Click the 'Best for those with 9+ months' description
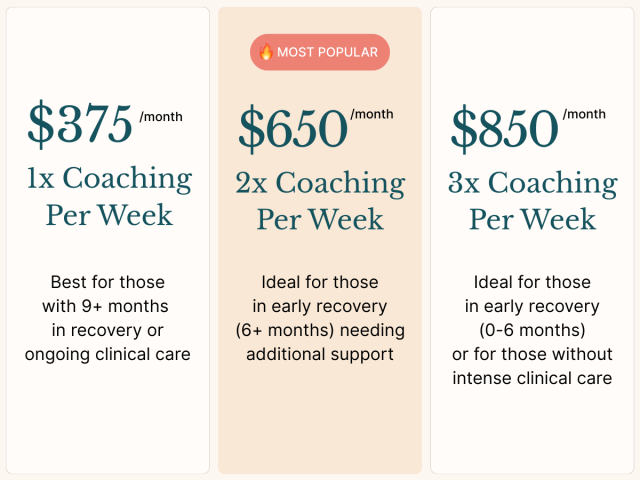Image resolution: width=640 pixels, height=480 pixels. pos(107,294)
